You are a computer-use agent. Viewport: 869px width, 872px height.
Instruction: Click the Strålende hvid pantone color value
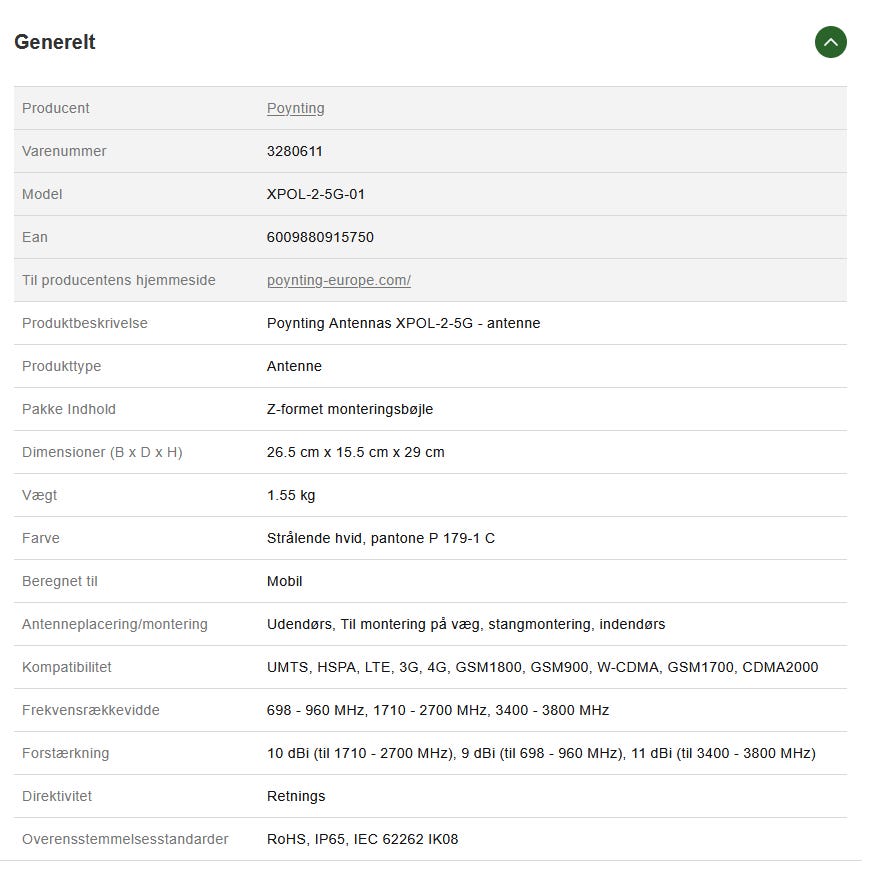(380, 538)
